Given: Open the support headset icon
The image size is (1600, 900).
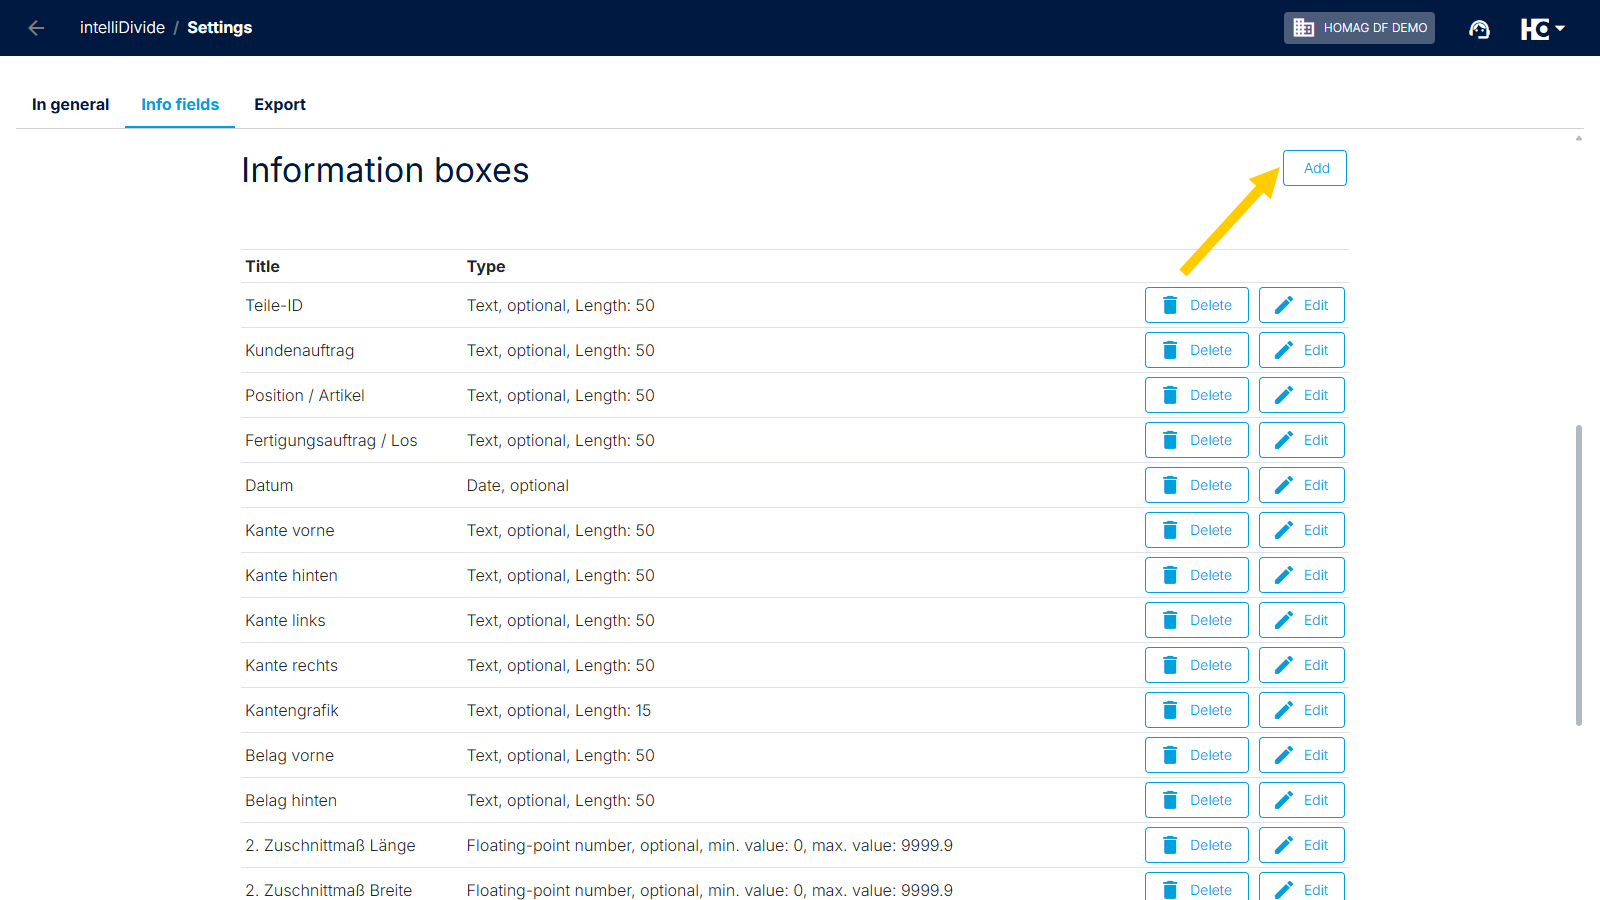Looking at the screenshot, I should pyautogui.click(x=1479, y=28).
